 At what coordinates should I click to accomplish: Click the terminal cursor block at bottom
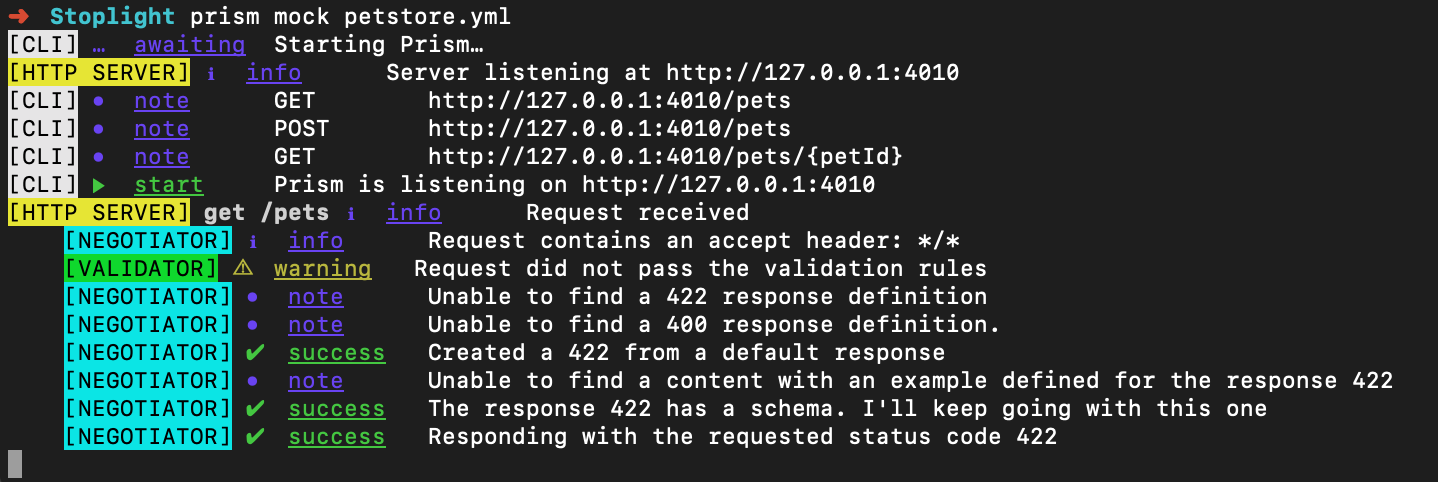tap(14, 462)
